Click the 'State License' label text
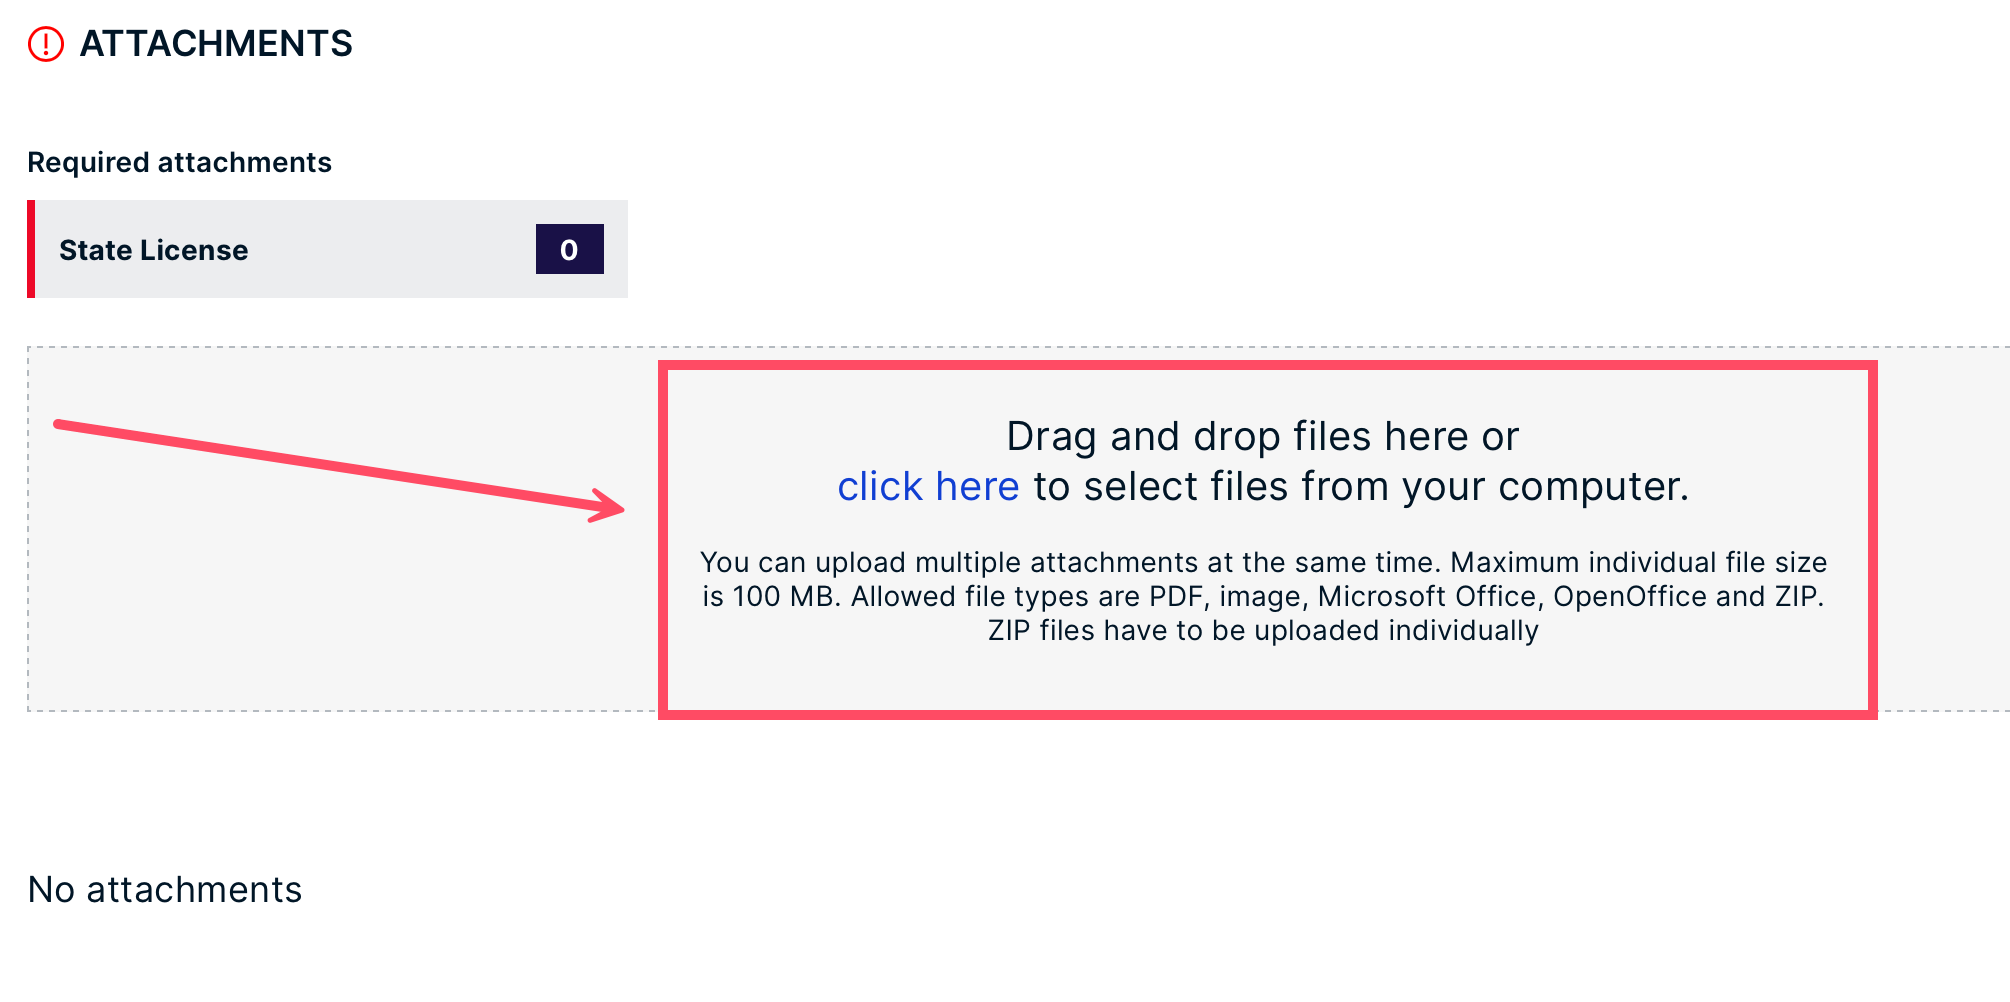This screenshot has width=2010, height=1002. tap(153, 250)
